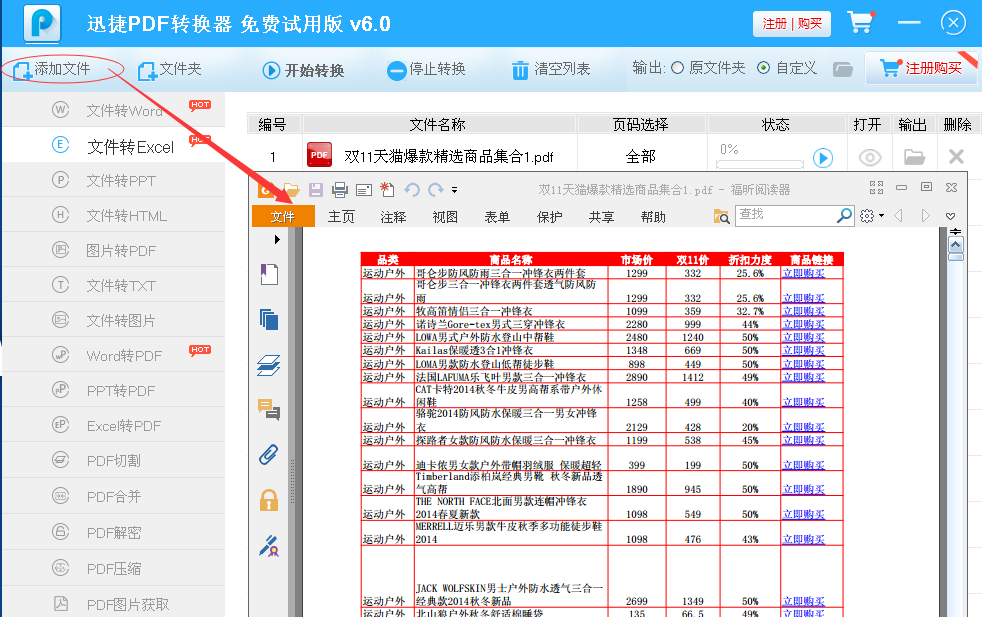982x617 pixels.
Task: Delete file row 1 with the X icon
Action: pyautogui.click(x=956, y=157)
